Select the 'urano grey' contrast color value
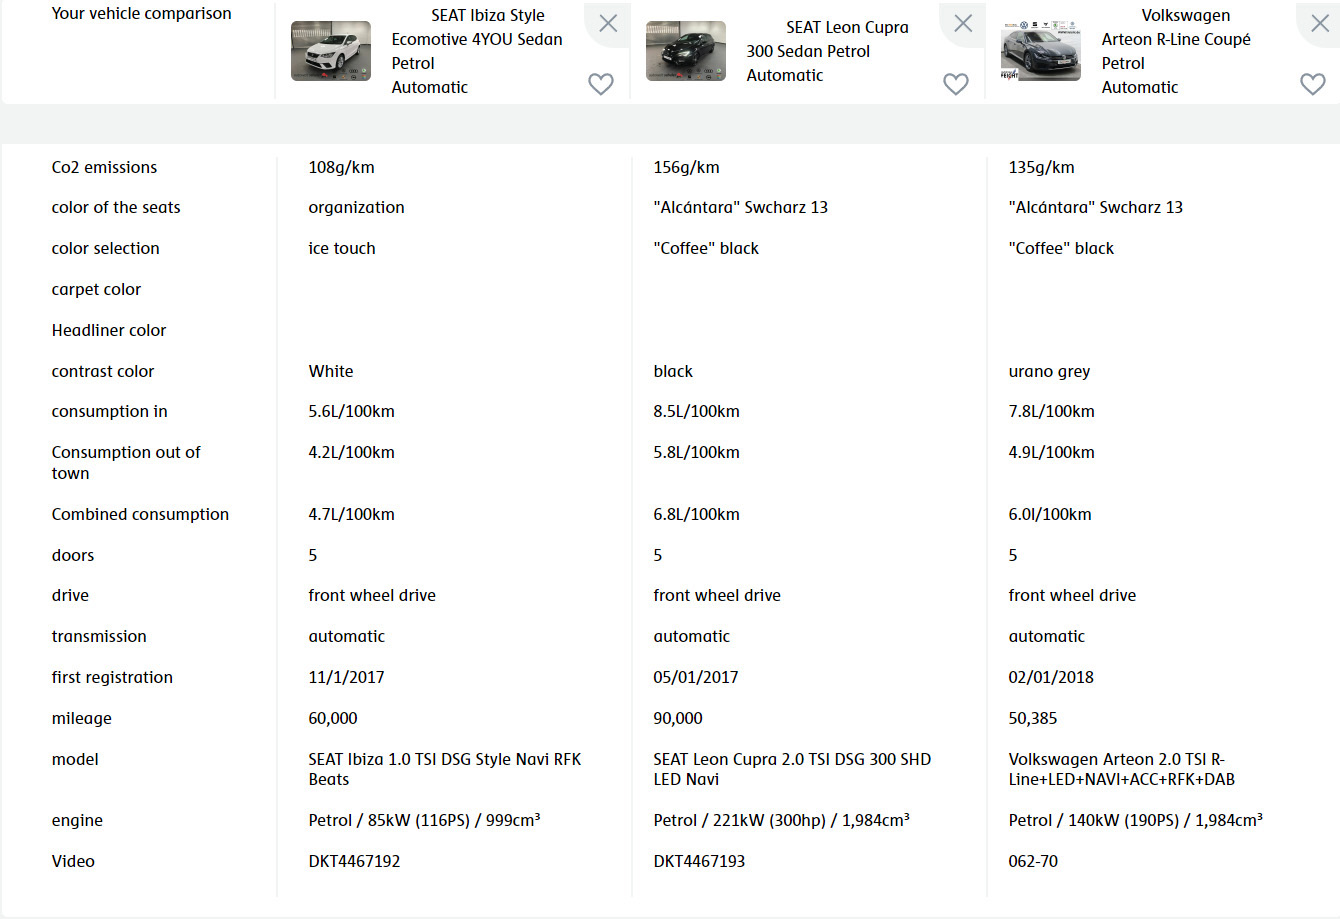The width and height of the screenshot is (1340, 919). click(1049, 372)
